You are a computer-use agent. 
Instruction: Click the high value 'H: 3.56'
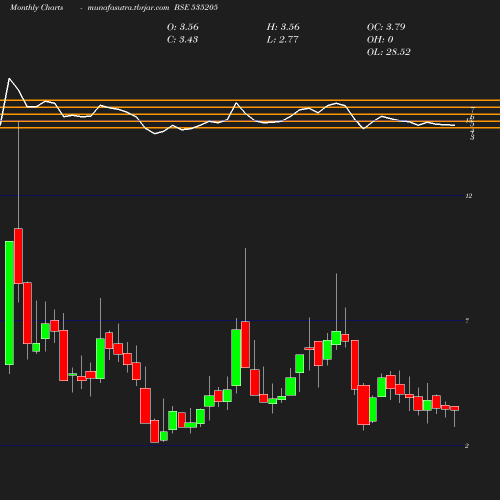(x=283, y=27)
